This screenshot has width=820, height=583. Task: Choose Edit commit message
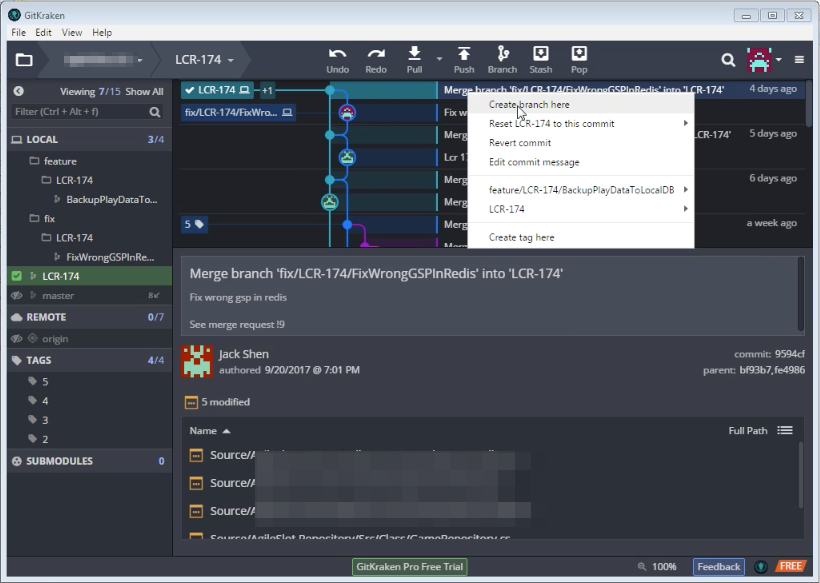[580, 162]
